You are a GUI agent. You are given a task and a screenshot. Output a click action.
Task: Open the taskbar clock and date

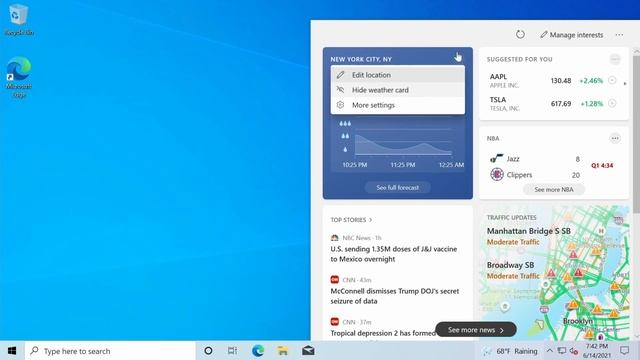(x=597, y=351)
